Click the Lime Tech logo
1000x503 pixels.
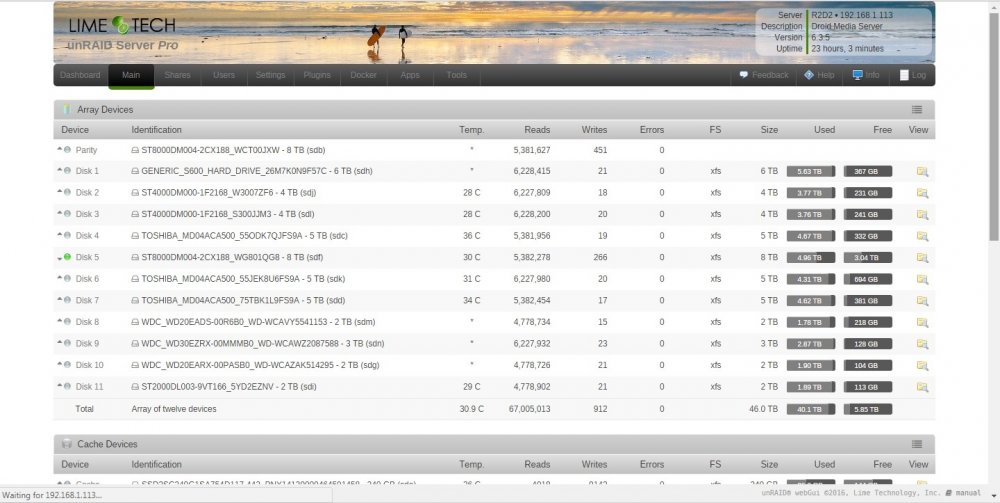[122, 26]
